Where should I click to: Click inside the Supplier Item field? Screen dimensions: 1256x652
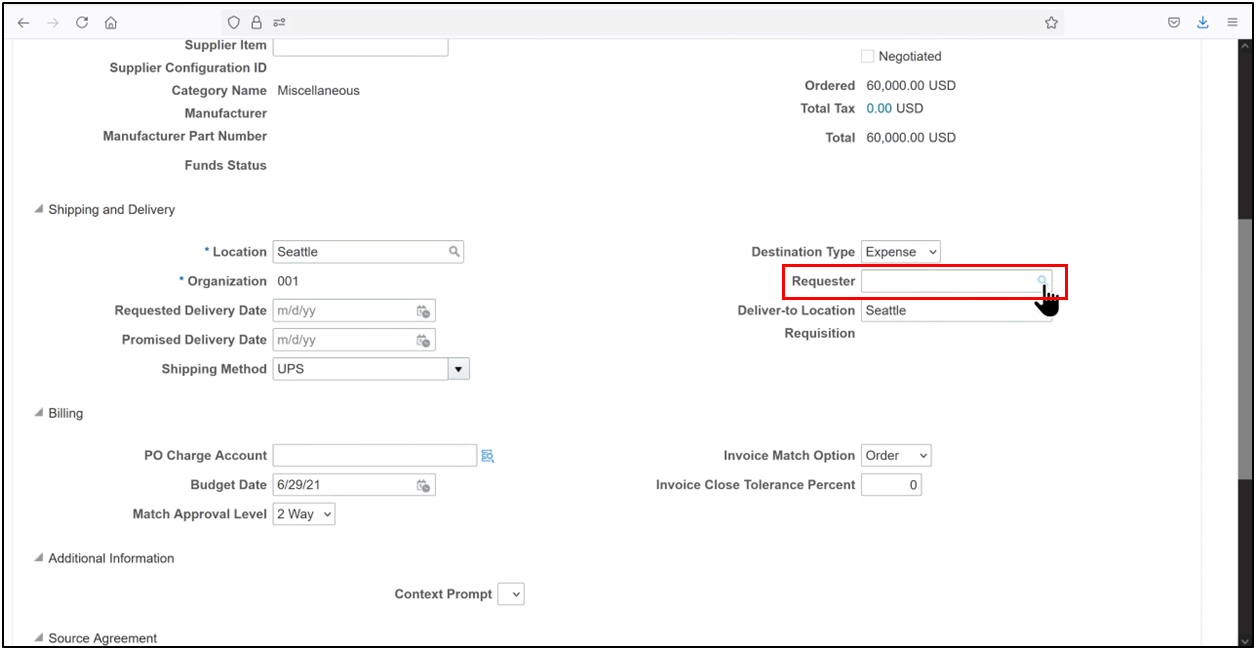tap(360, 45)
